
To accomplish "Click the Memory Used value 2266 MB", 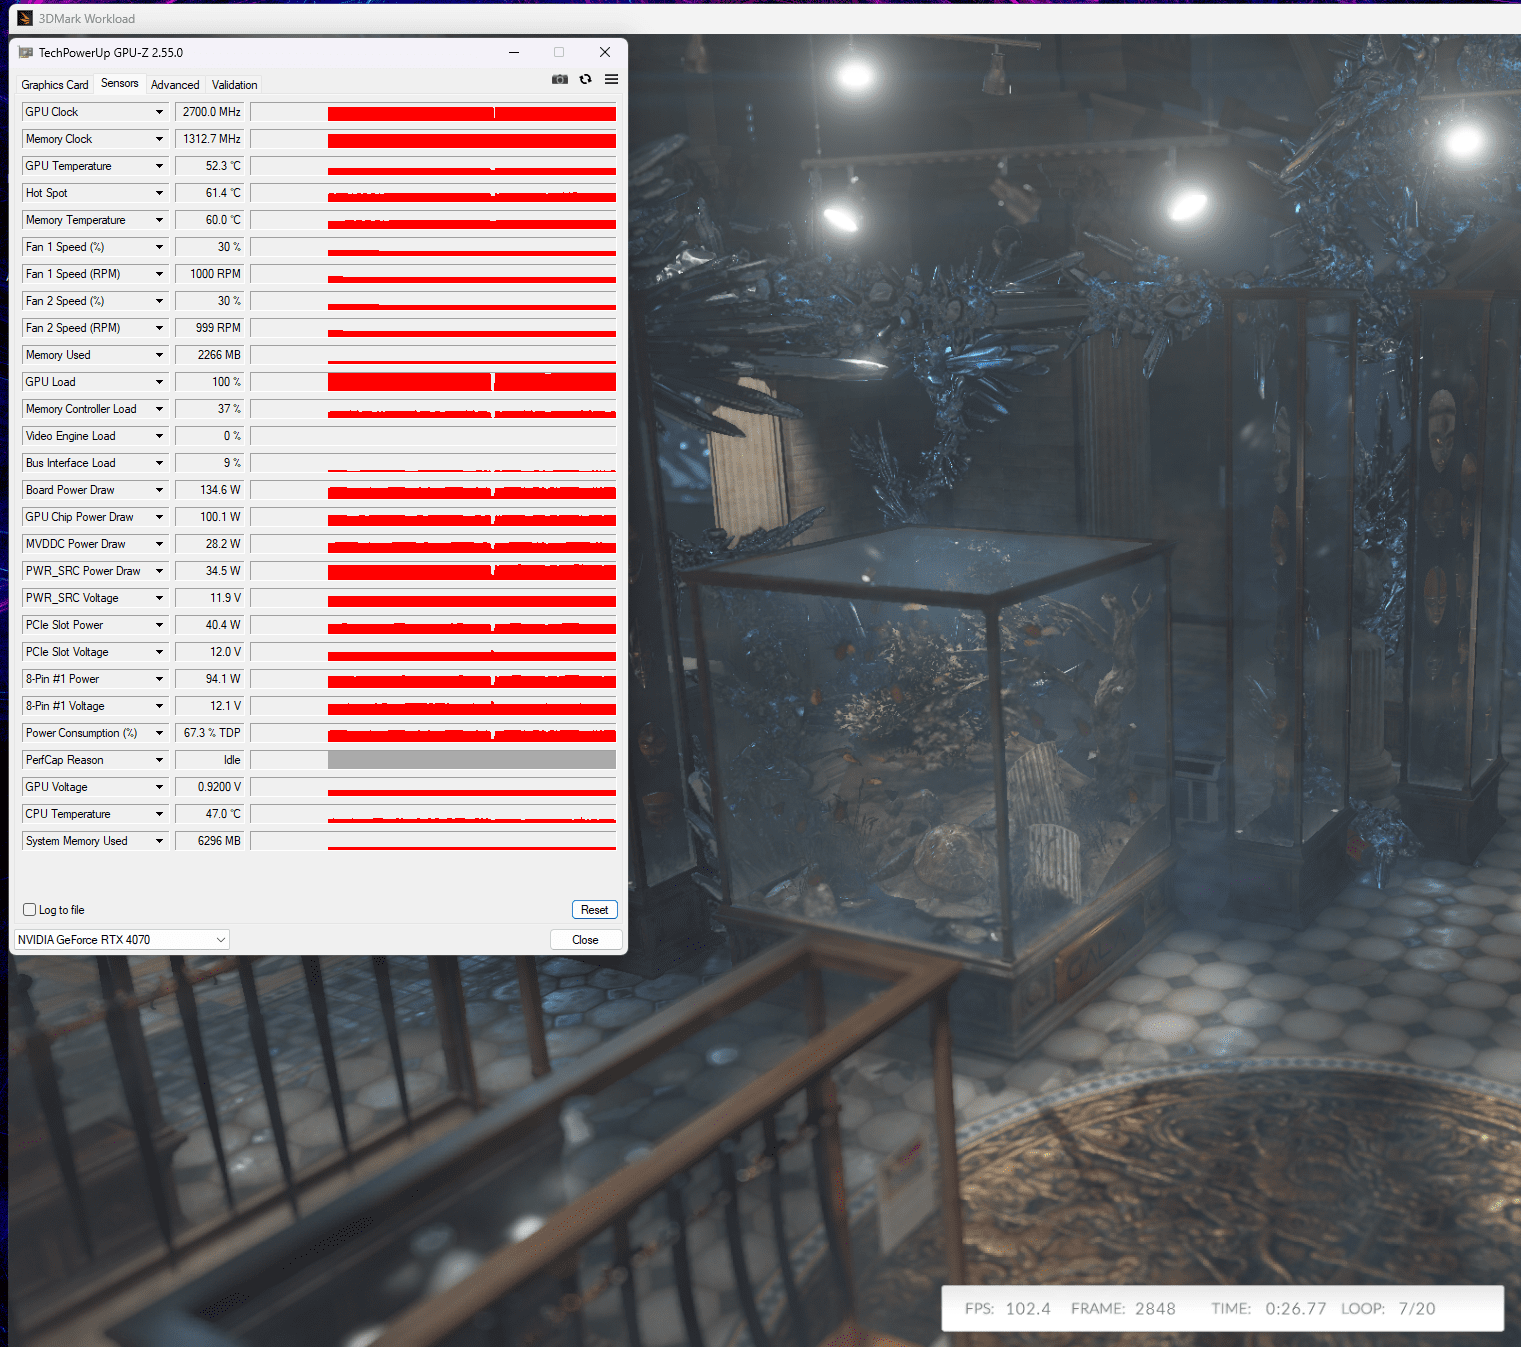I will [210, 355].
